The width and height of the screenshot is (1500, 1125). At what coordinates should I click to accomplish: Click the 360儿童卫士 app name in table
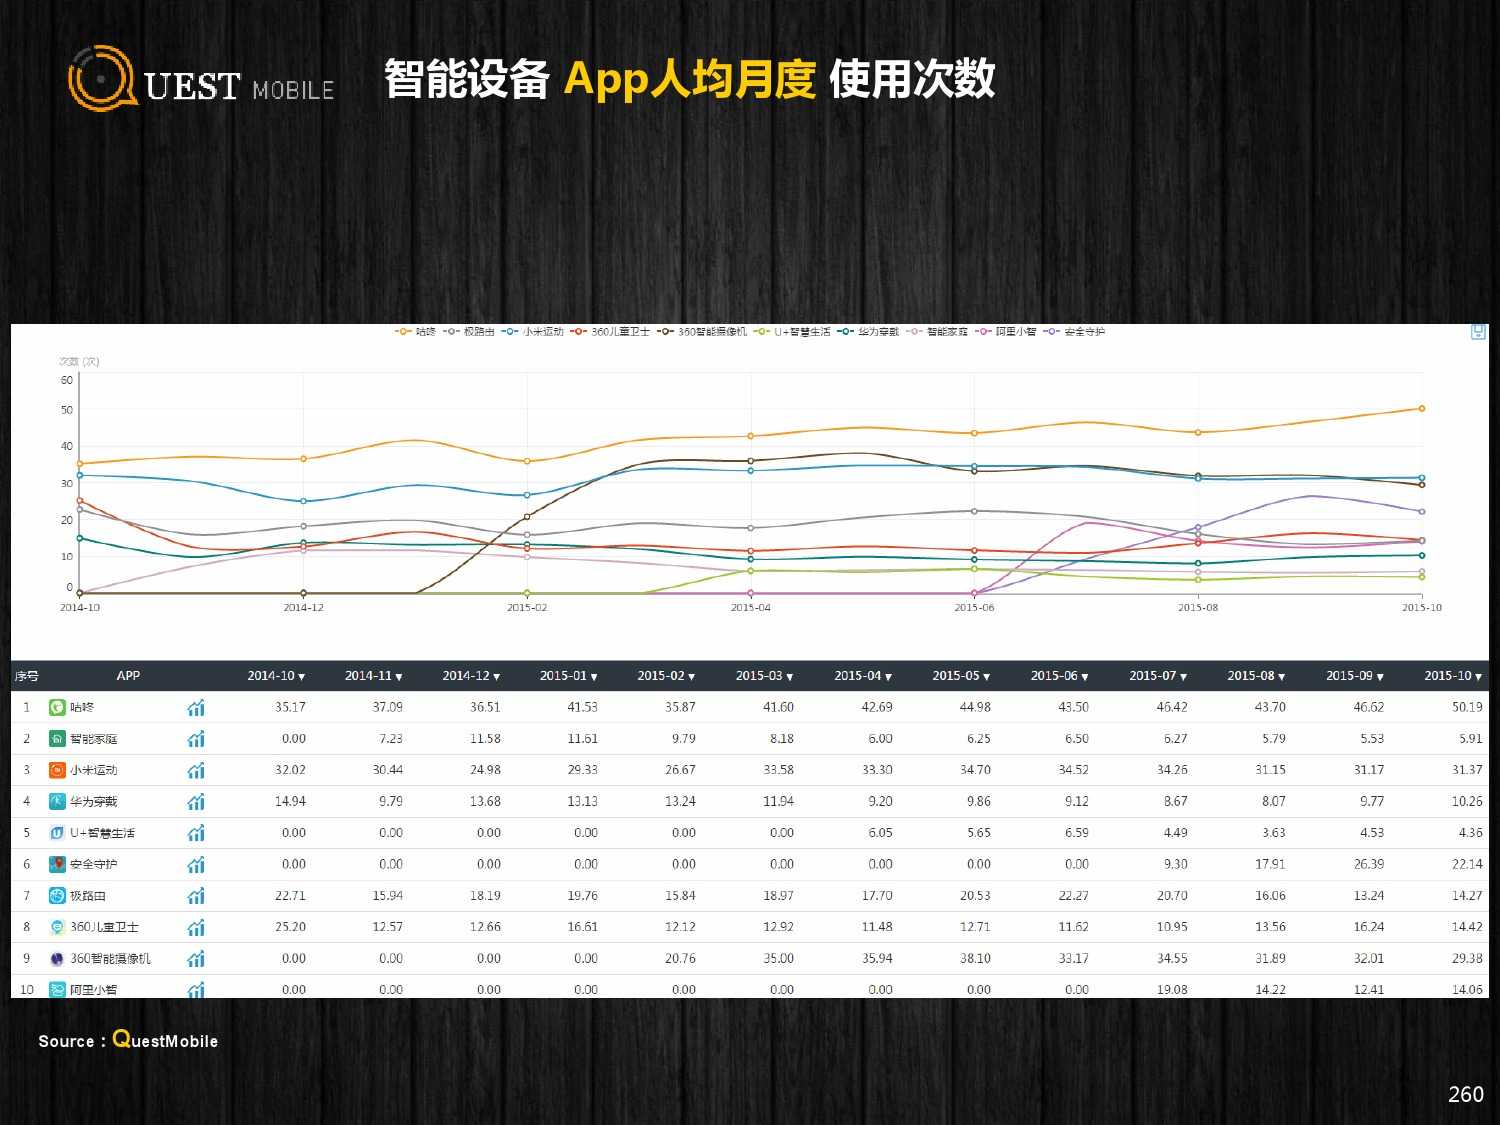point(104,927)
